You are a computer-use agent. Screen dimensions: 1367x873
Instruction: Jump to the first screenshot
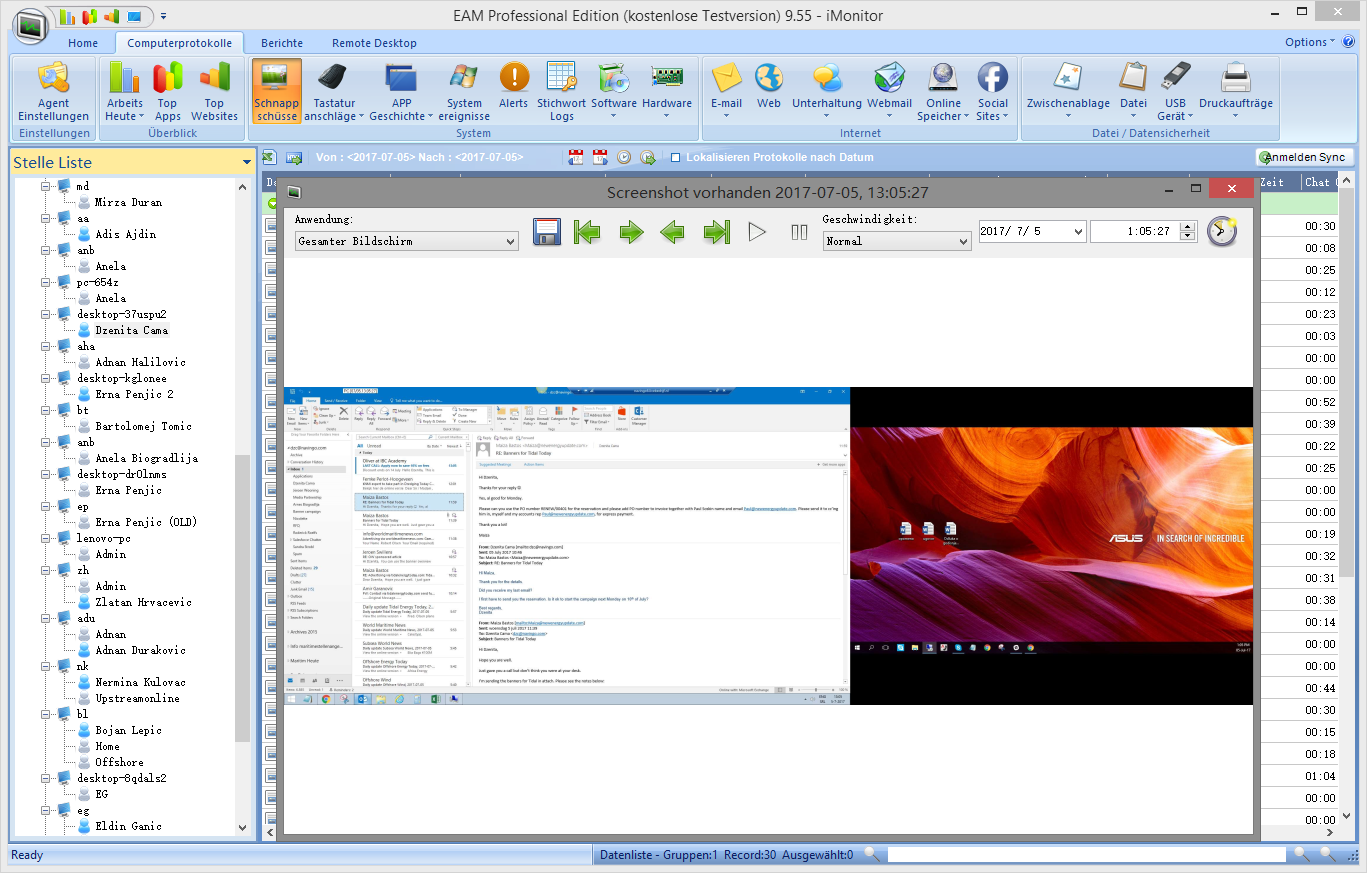(587, 232)
